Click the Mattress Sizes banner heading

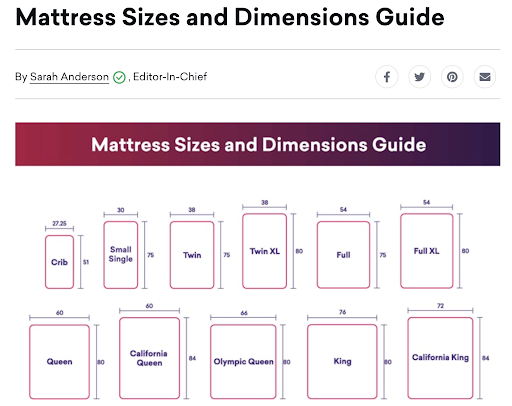[258, 144]
